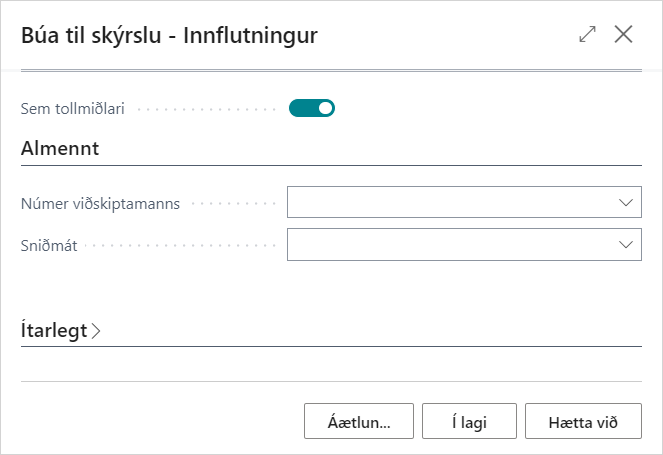Click the white knob of the toggle

click(324, 108)
